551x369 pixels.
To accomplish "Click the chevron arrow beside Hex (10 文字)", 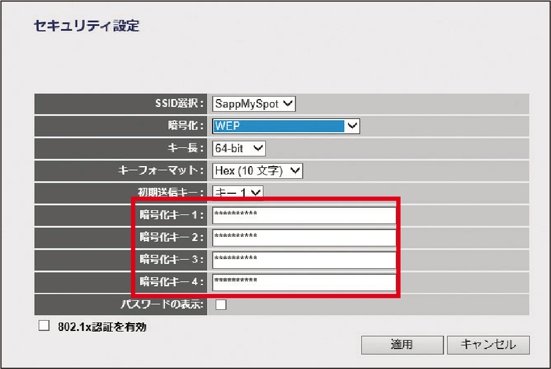I will click(x=295, y=171).
